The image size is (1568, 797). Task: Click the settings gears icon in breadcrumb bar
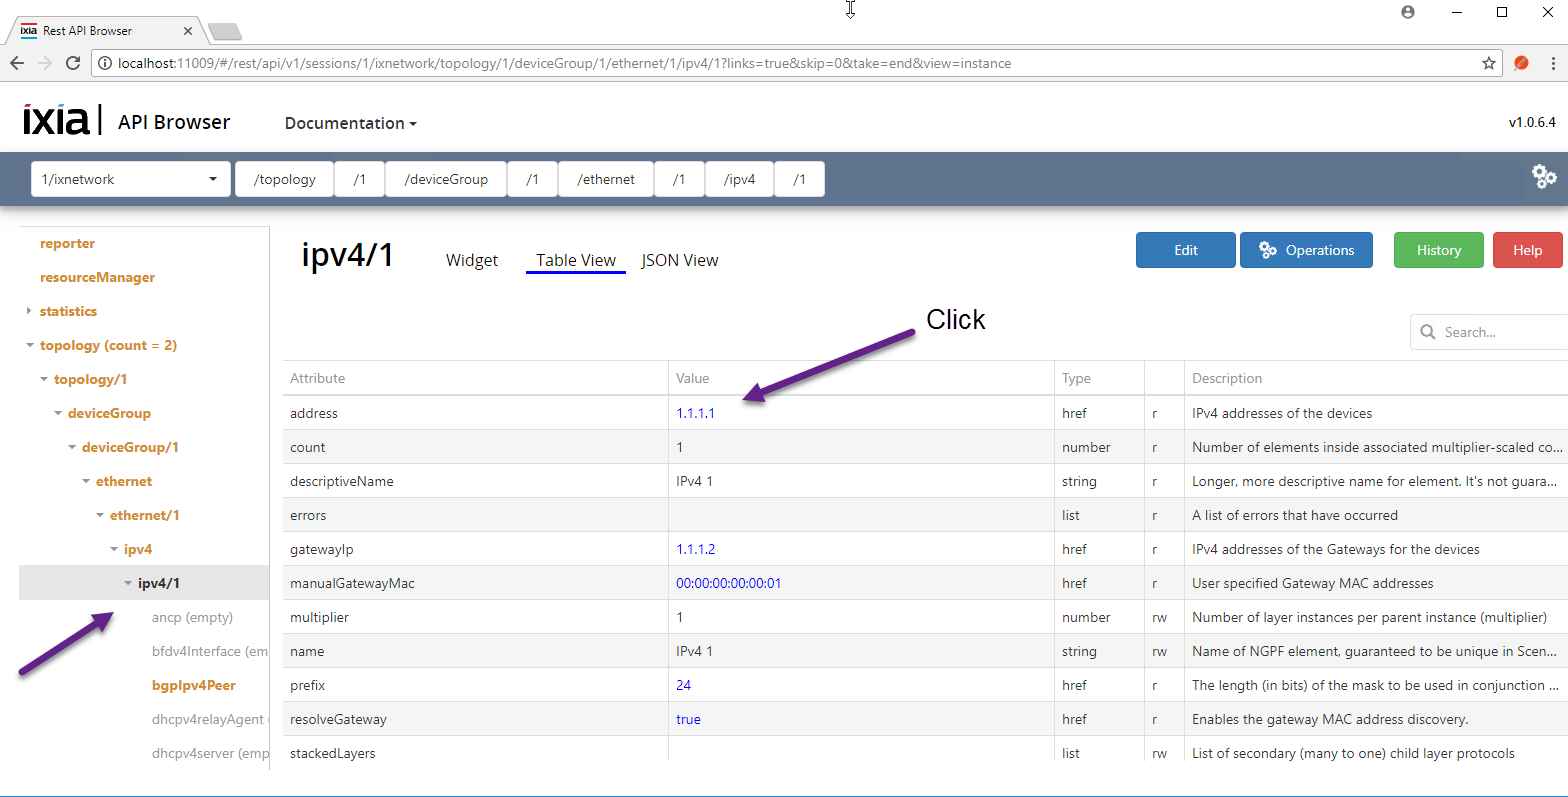[1544, 177]
